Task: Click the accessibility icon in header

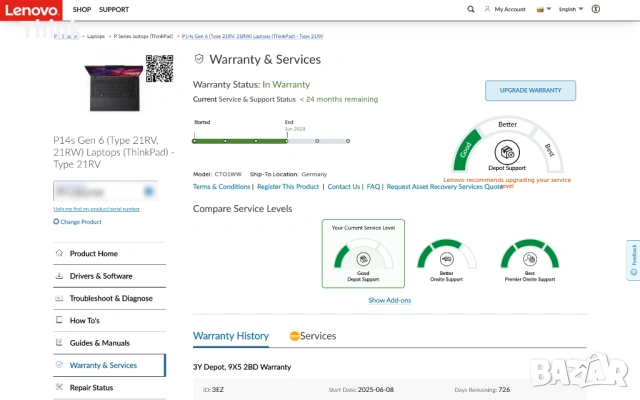Action: tap(596, 9)
